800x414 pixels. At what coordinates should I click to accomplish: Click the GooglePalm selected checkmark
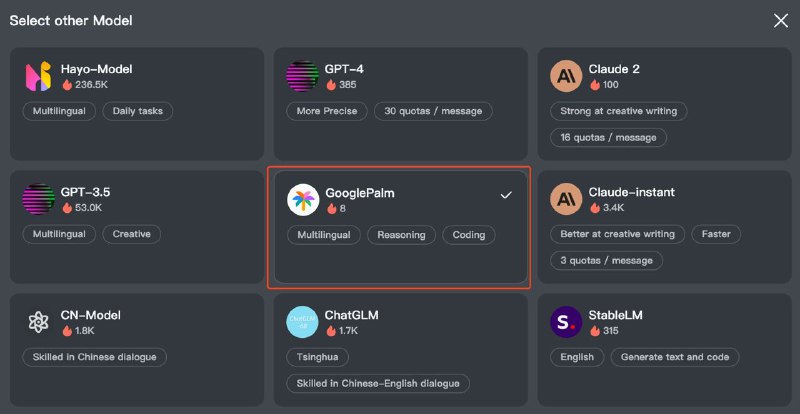[x=506, y=195]
